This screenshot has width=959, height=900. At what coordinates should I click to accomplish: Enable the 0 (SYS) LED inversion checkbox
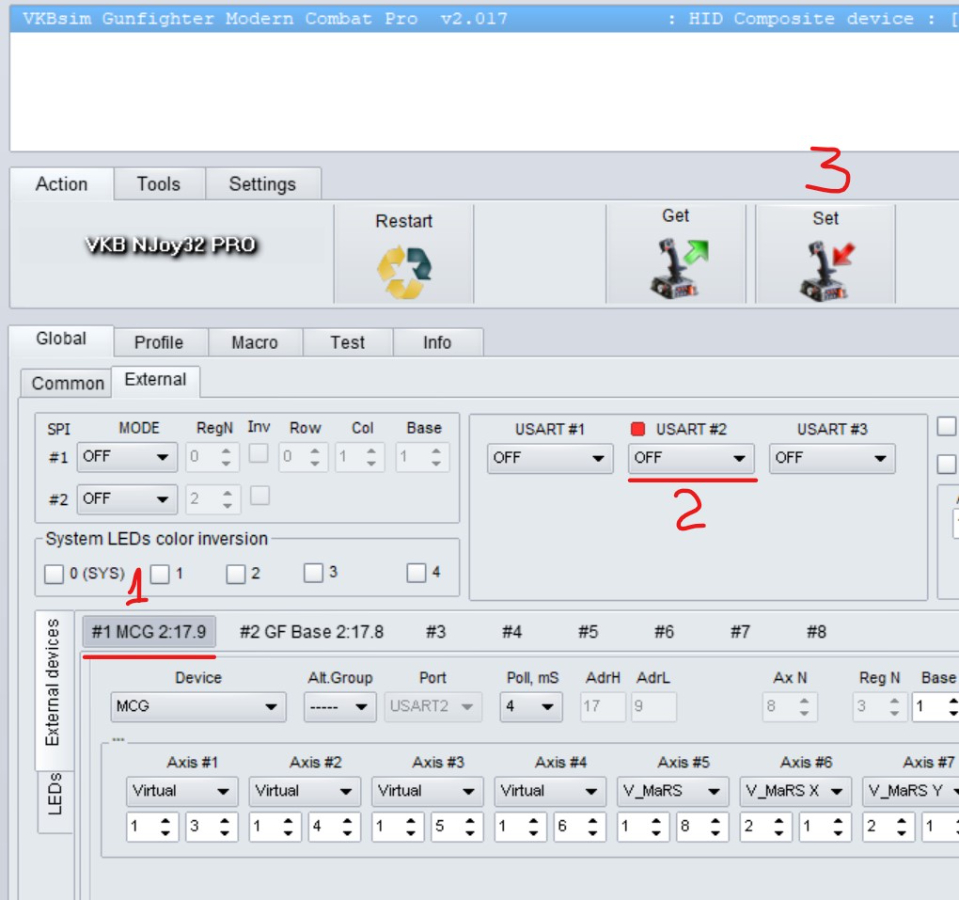(54, 574)
